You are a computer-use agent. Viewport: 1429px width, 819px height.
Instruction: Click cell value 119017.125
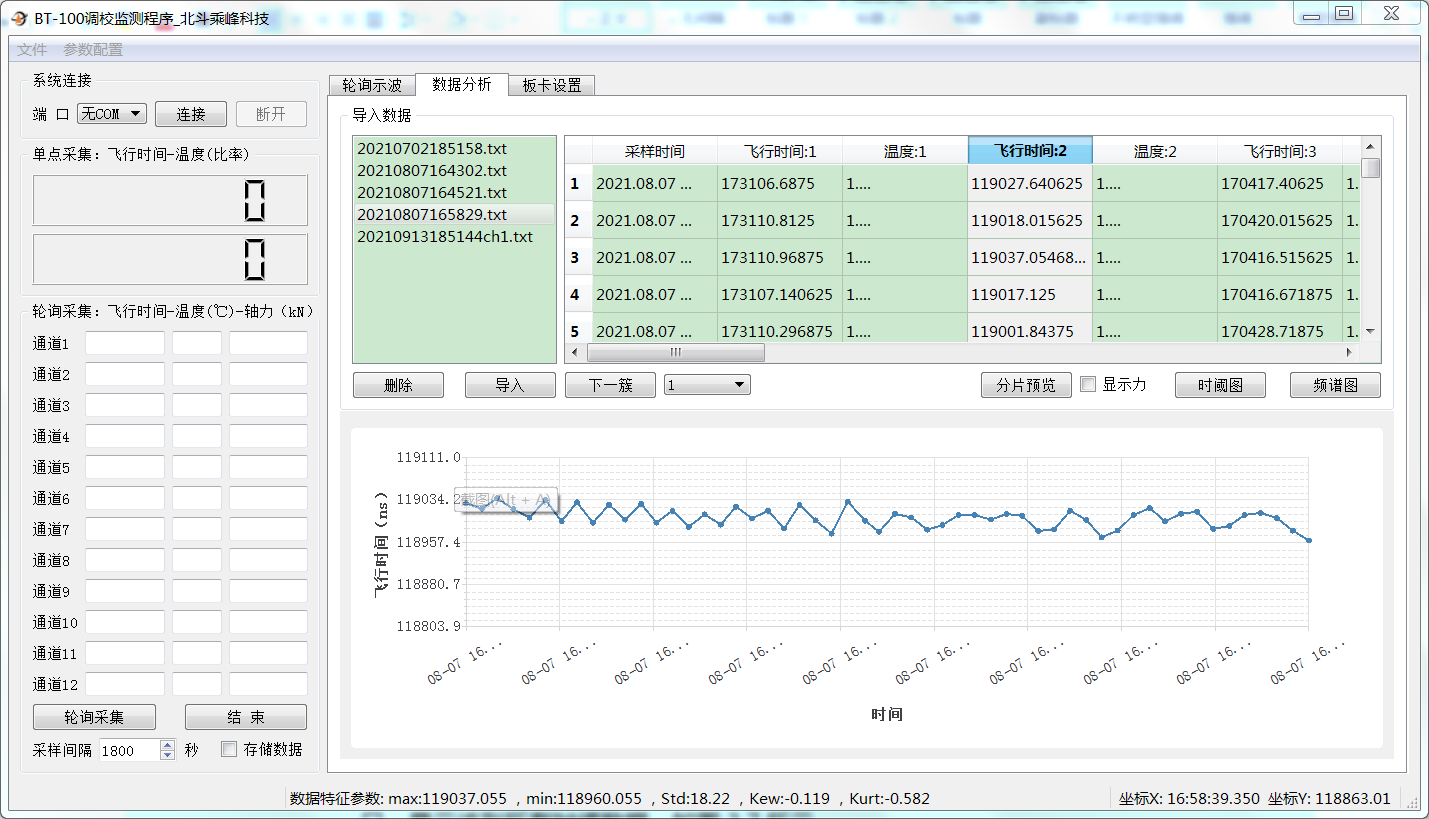click(1030, 295)
